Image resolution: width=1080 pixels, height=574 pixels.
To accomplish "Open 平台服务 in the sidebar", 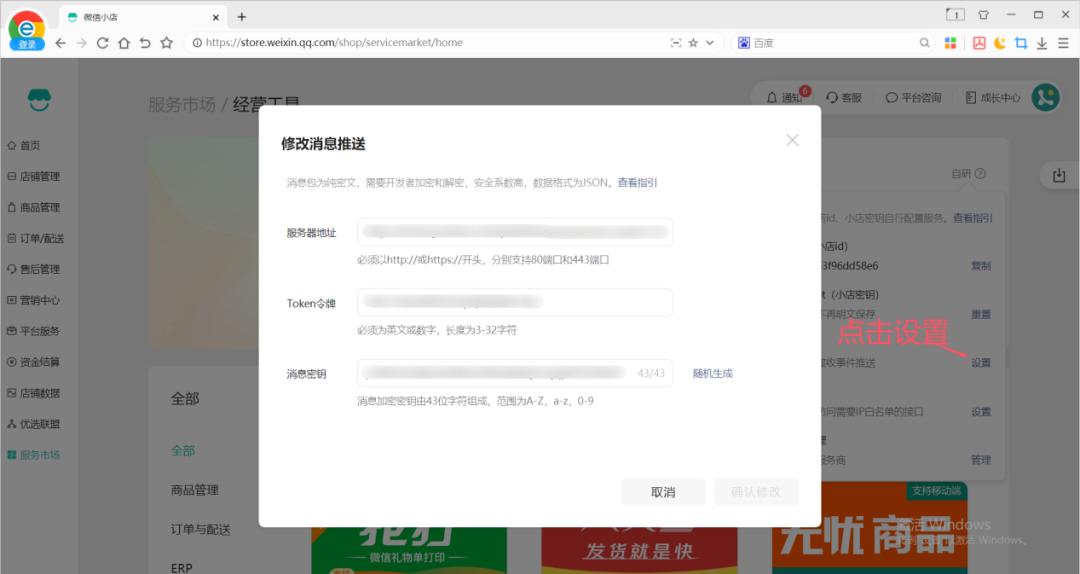I will pos(34,331).
